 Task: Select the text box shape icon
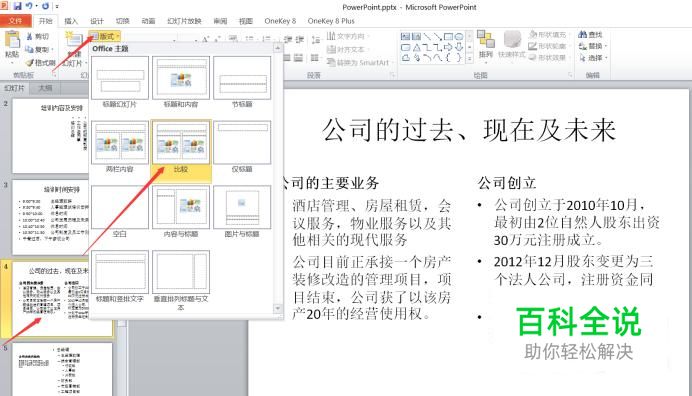pos(406,37)
